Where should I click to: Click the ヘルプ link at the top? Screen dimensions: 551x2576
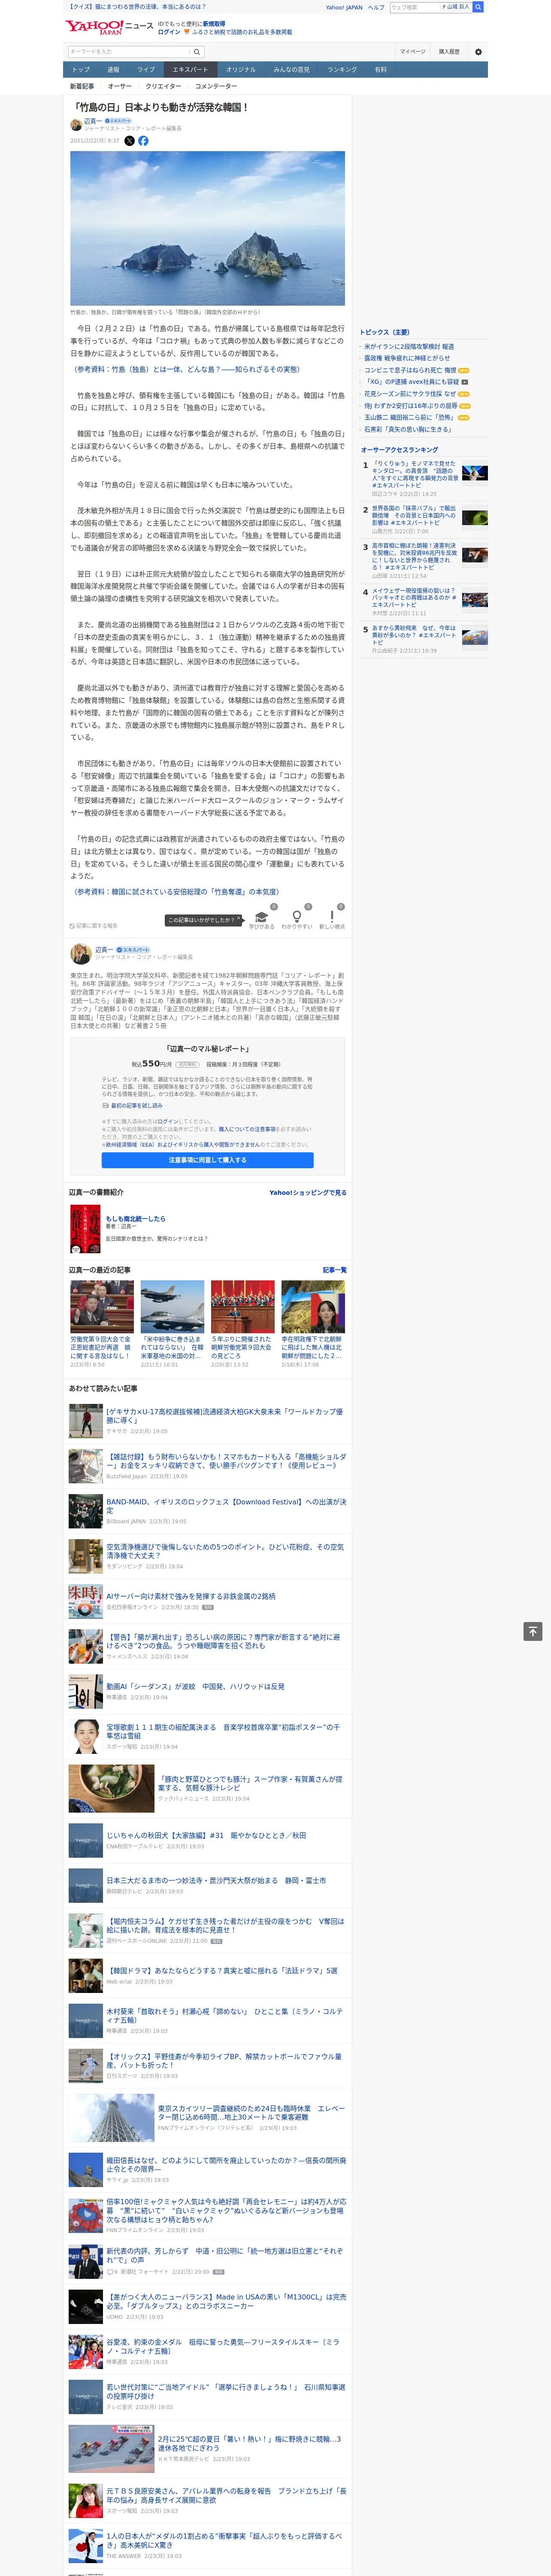(x=376, y=7)
